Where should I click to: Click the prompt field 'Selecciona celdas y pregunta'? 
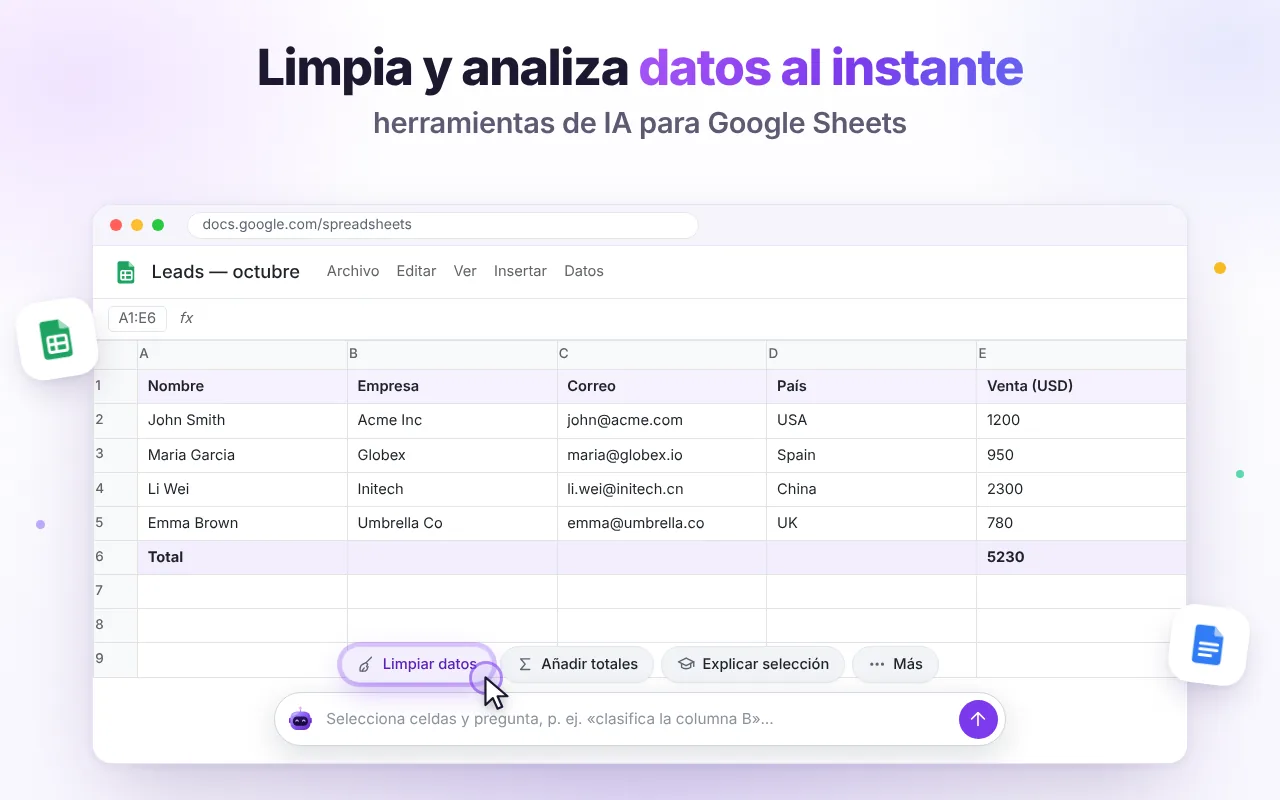point(640,719)
